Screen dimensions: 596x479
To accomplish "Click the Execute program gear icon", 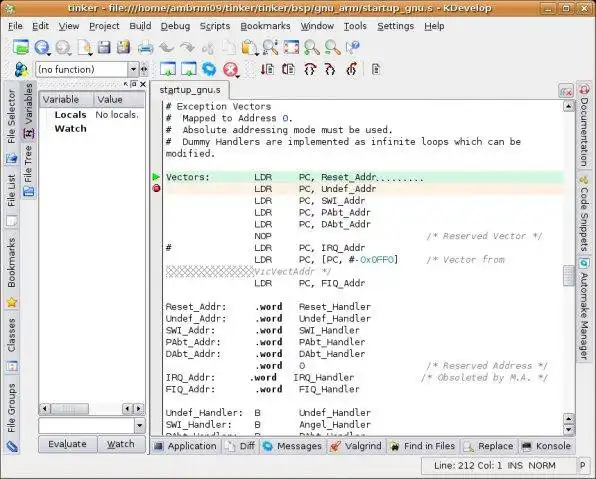I will (x=209, y=69).
